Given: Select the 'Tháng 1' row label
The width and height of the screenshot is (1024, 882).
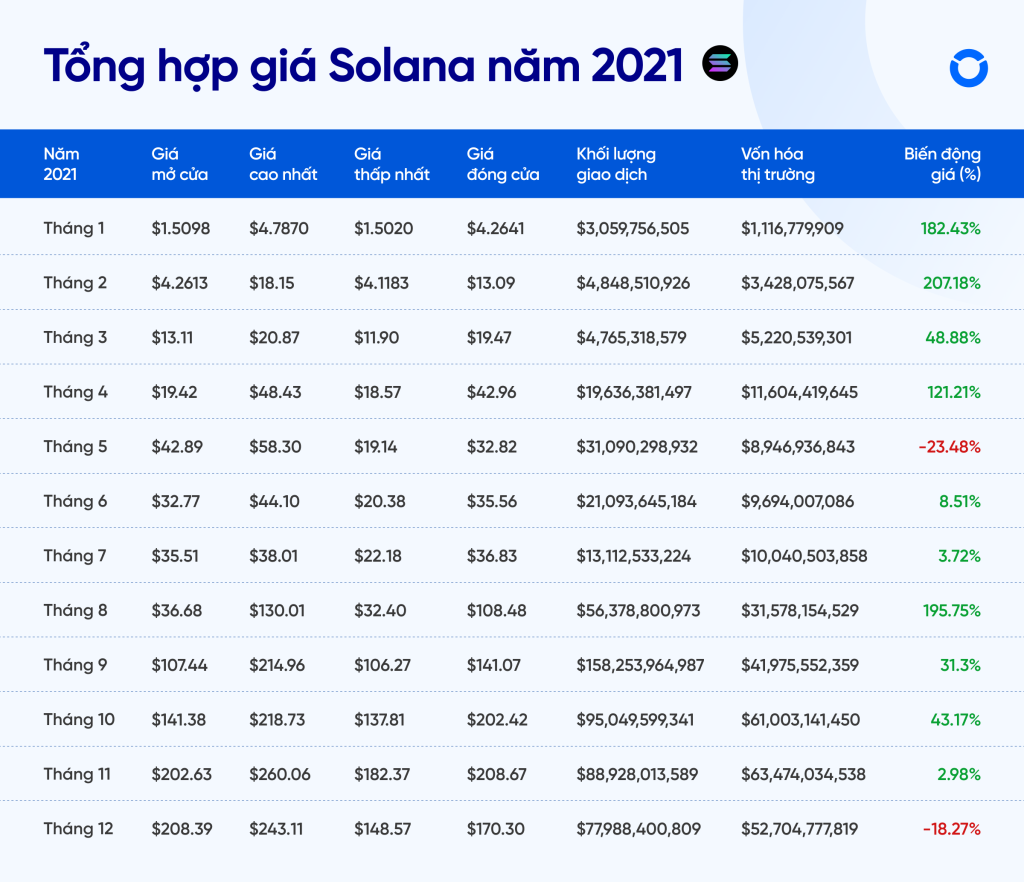Looking at the screenshot, I should point(74,228).
